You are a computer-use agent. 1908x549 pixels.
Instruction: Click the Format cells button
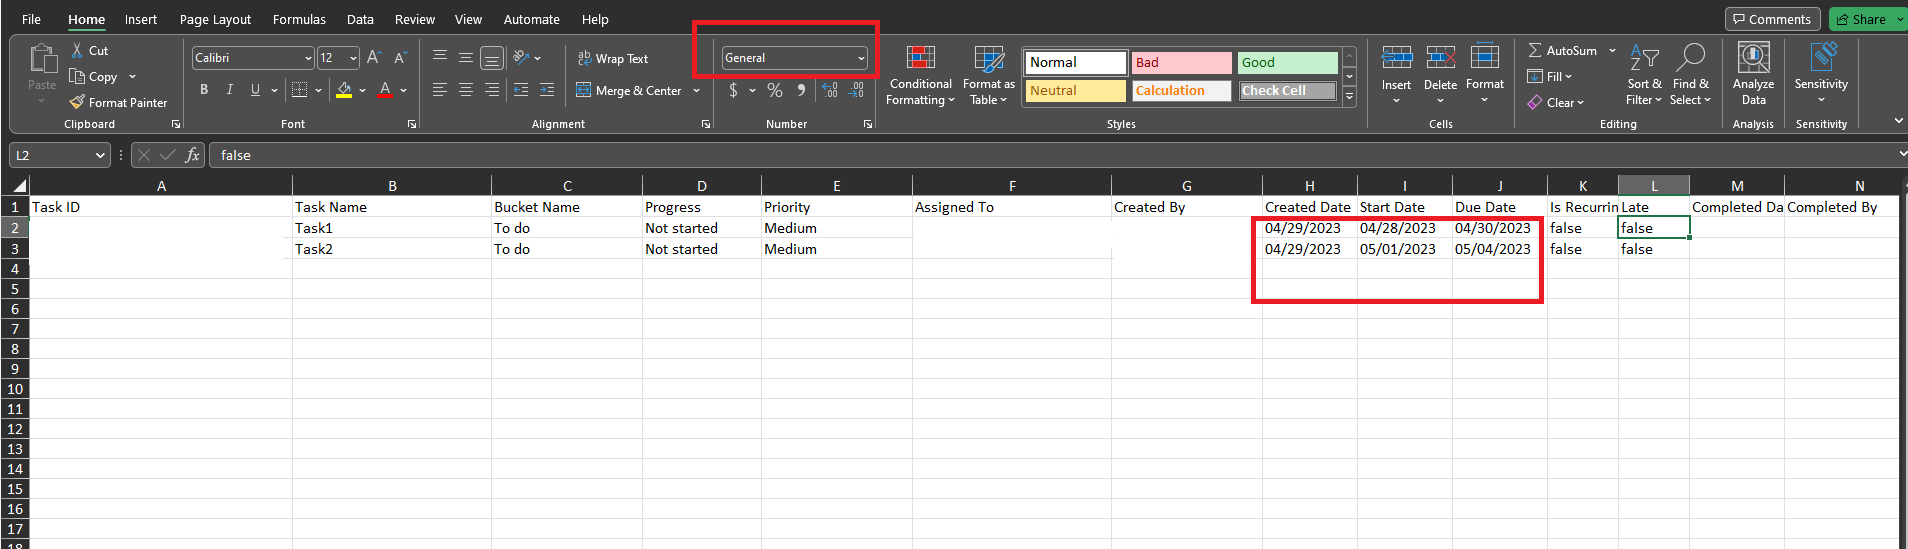click(x=1485, y=72)
